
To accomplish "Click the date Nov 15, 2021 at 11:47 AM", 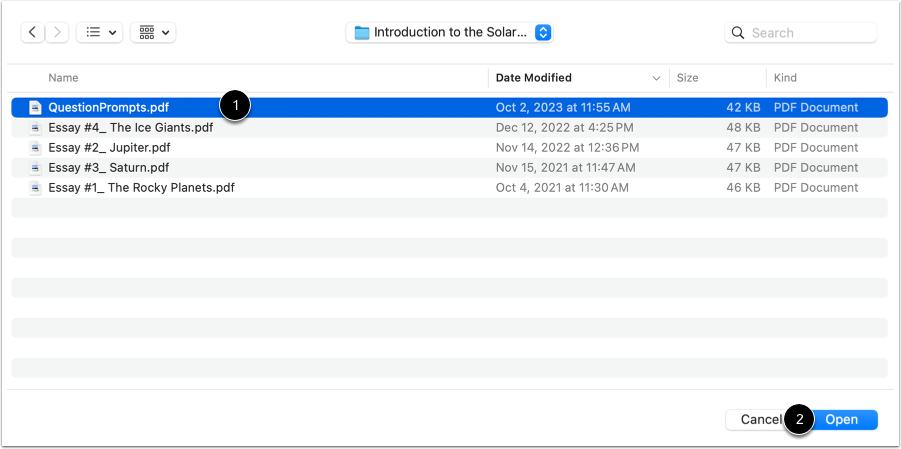I will (x=565, y=168).
